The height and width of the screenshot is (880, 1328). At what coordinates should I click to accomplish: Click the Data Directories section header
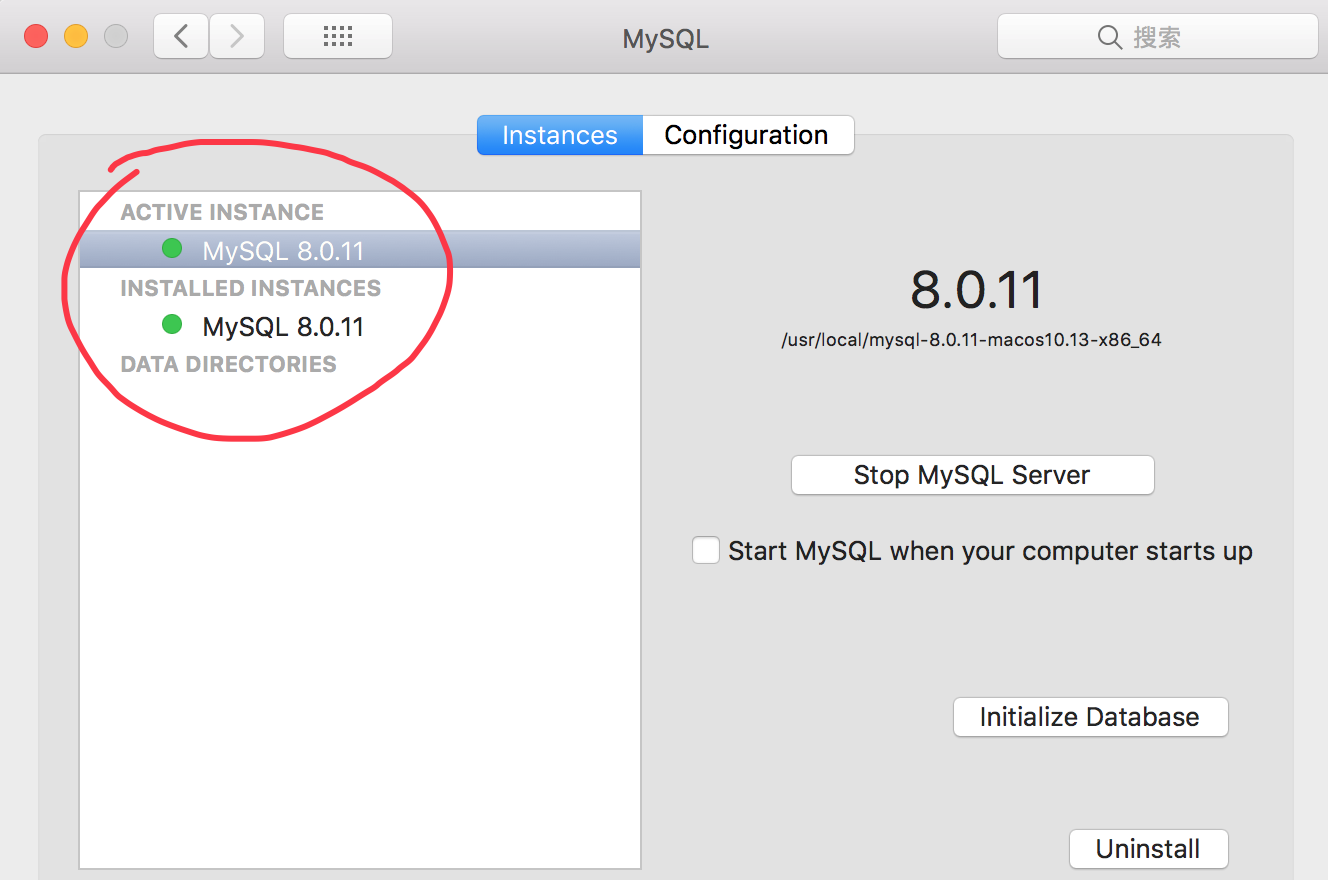[x=228, y=364]
